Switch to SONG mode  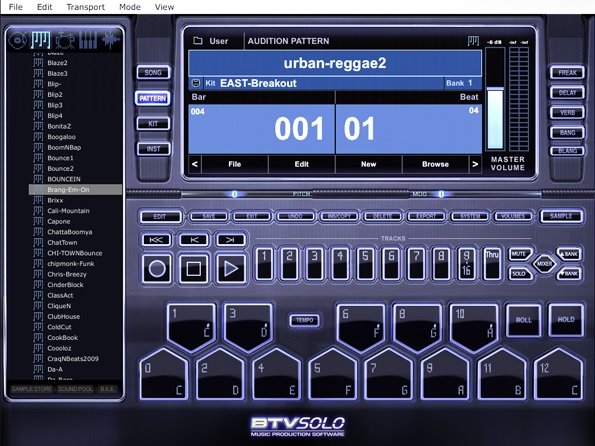[153, 72]
